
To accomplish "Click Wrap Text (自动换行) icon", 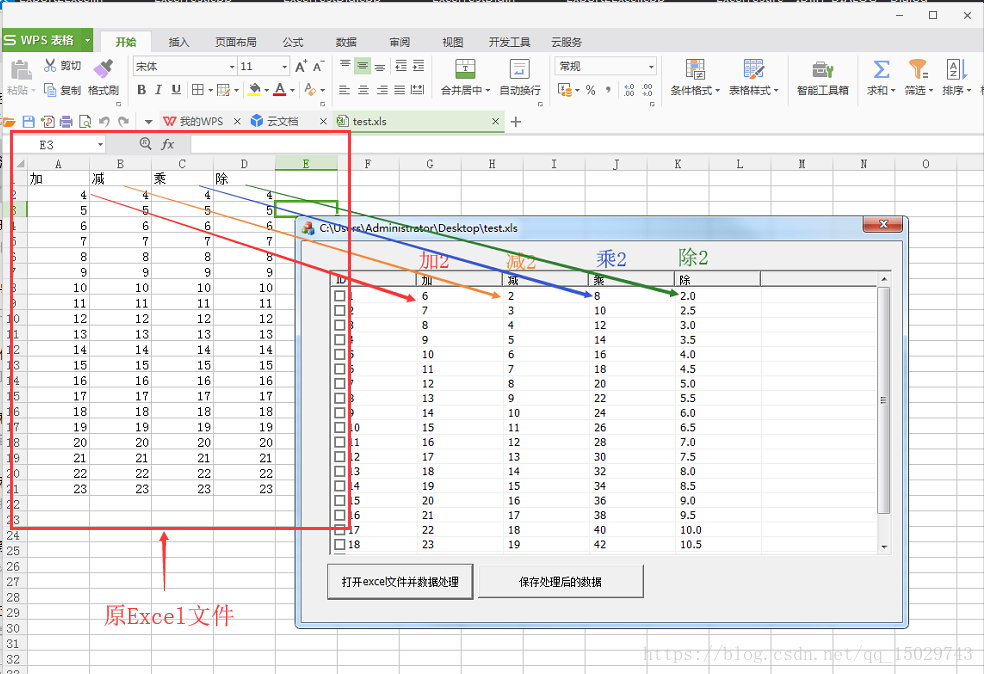I will click(520, 69).
